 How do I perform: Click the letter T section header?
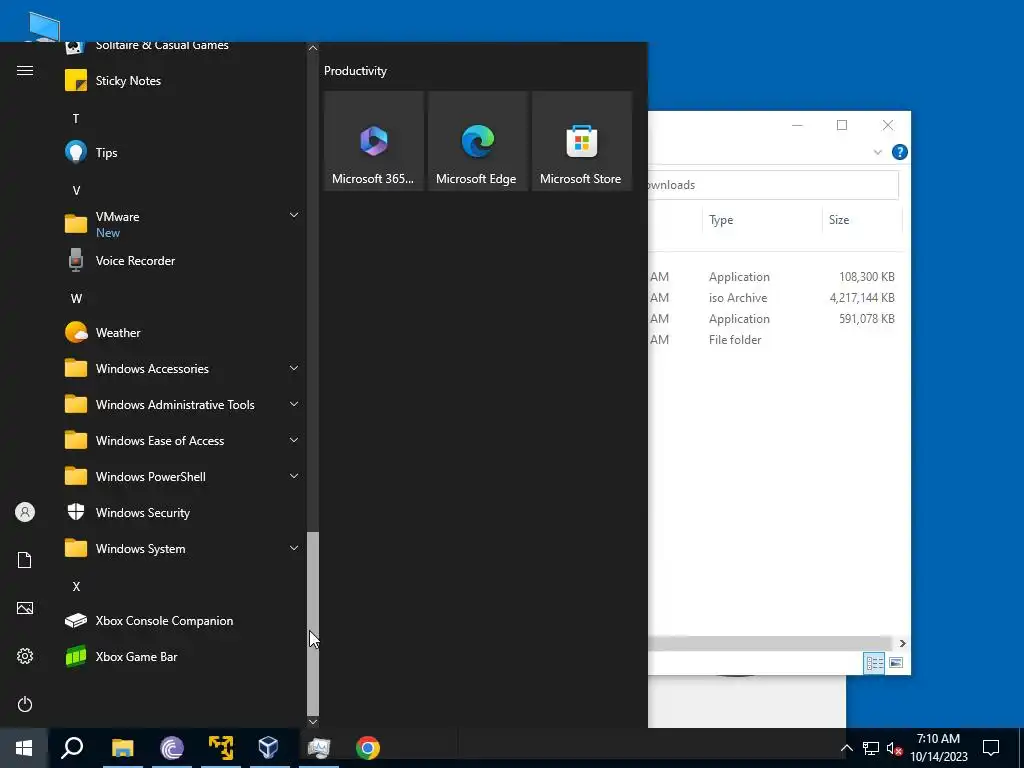[x=76, y=119]
